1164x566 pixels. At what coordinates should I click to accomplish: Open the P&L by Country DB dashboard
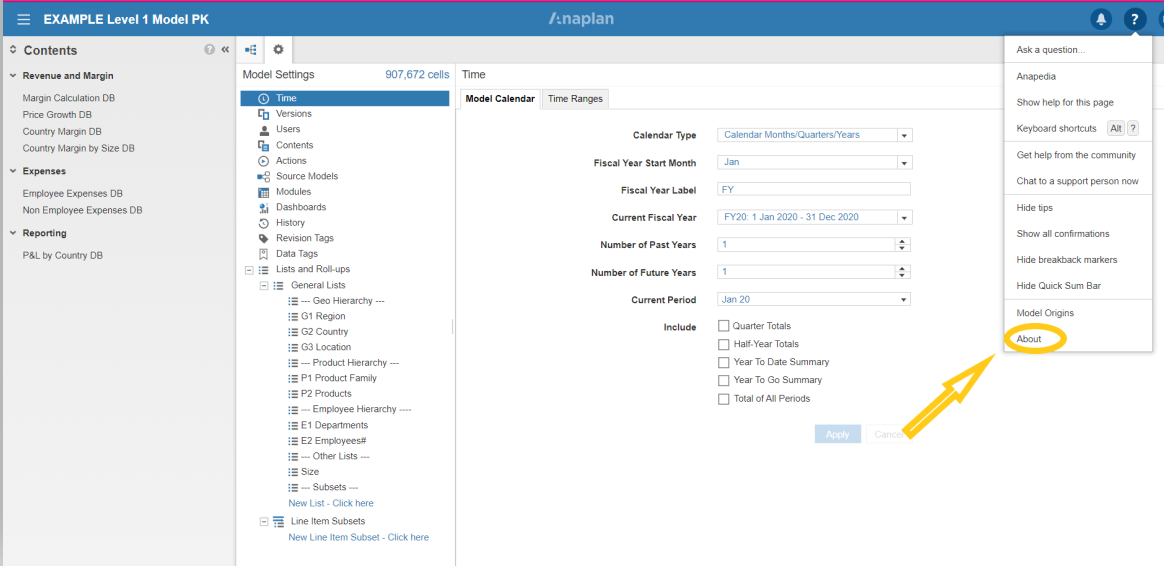(63, 256)
